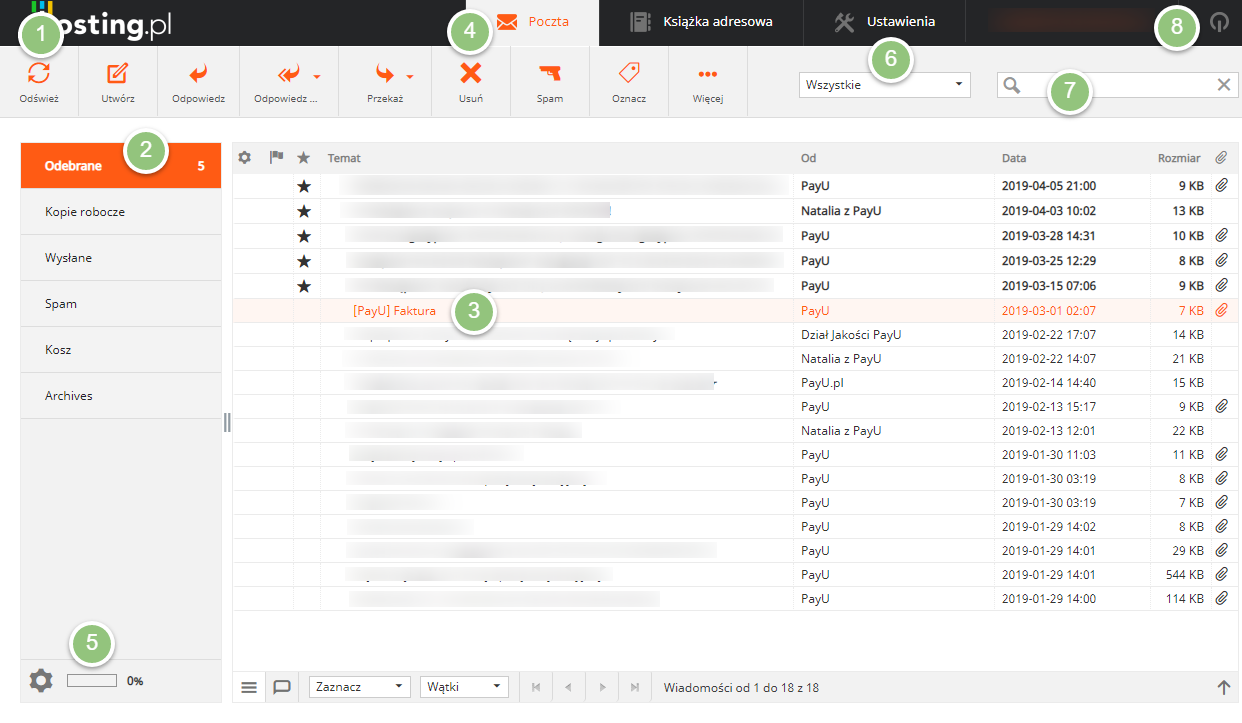Click paperclip on 2019-01-29 14:02 message

coord(1221,527)
